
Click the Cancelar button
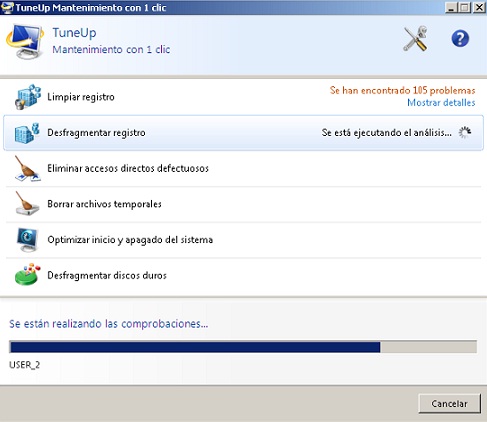[x=449, y=404]
